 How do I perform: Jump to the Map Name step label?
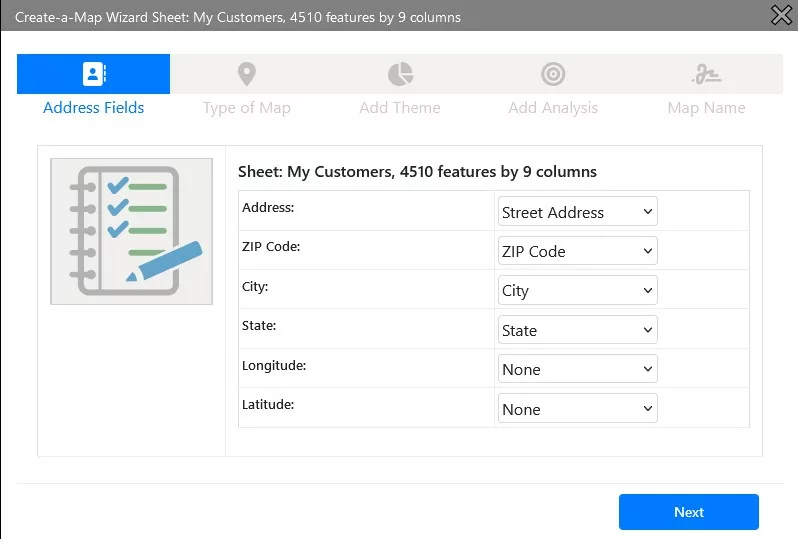pos(706,108)
